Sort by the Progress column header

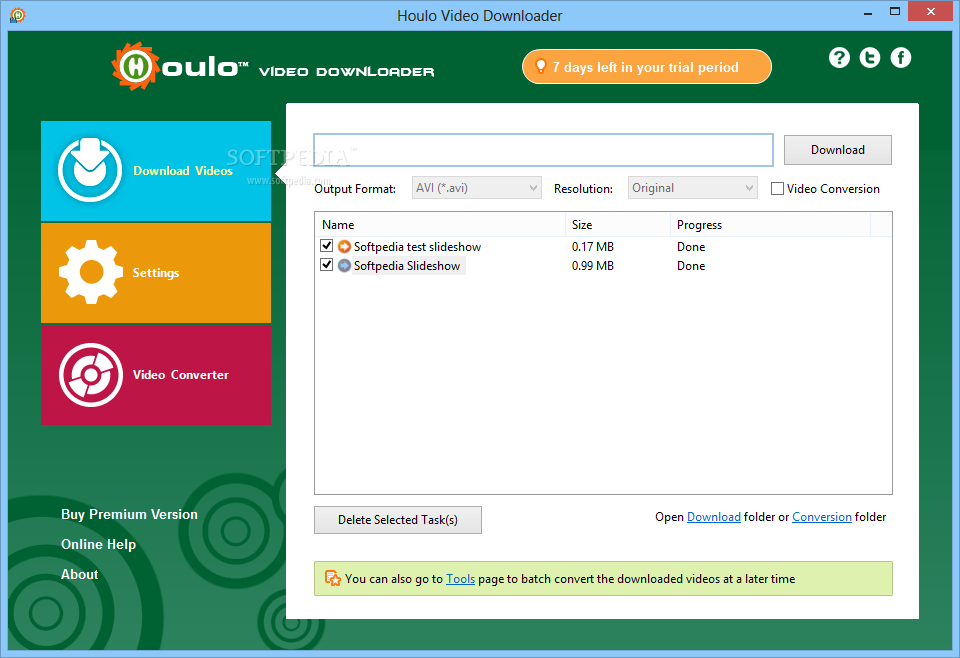(x=770, y=225)
